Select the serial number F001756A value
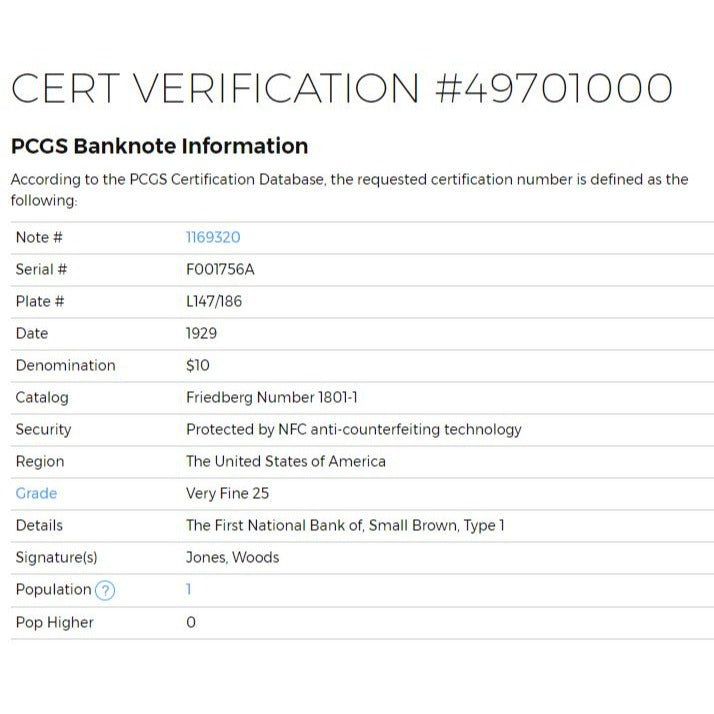714x714 pixels. point(220,269)
